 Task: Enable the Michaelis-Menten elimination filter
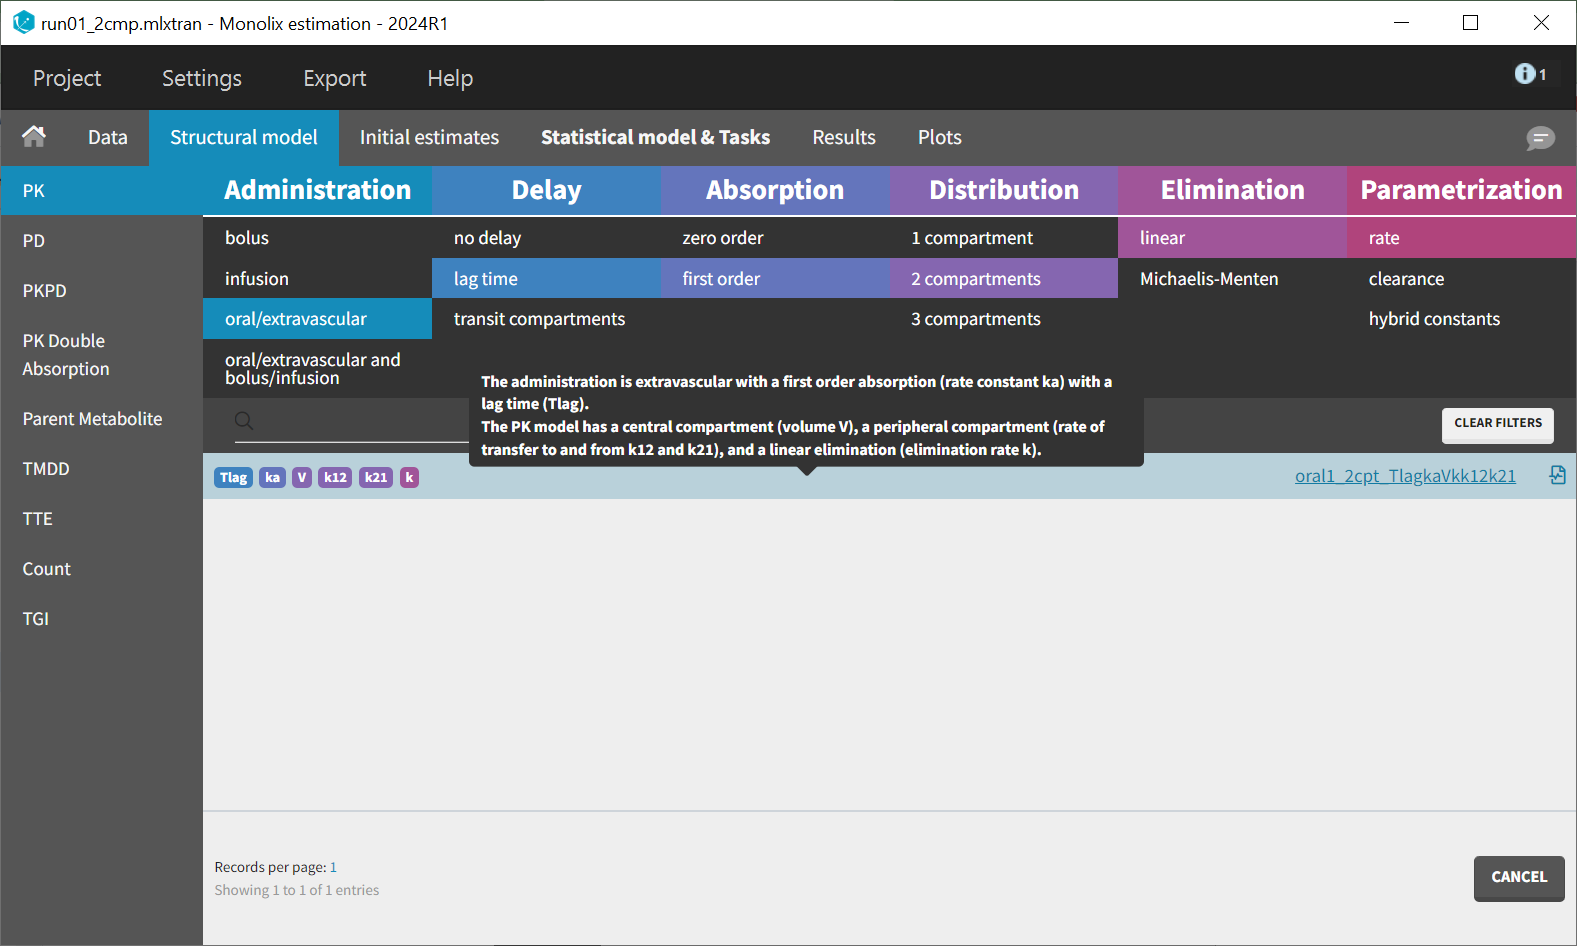pyautogui.click(x=1209, y=279)
